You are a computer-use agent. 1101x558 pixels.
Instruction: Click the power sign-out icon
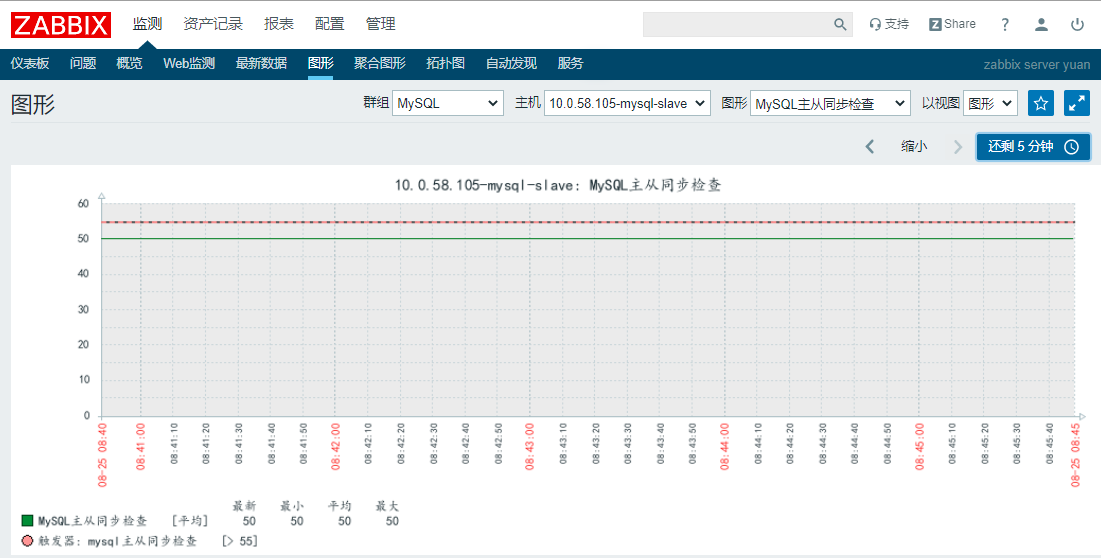1077,25
